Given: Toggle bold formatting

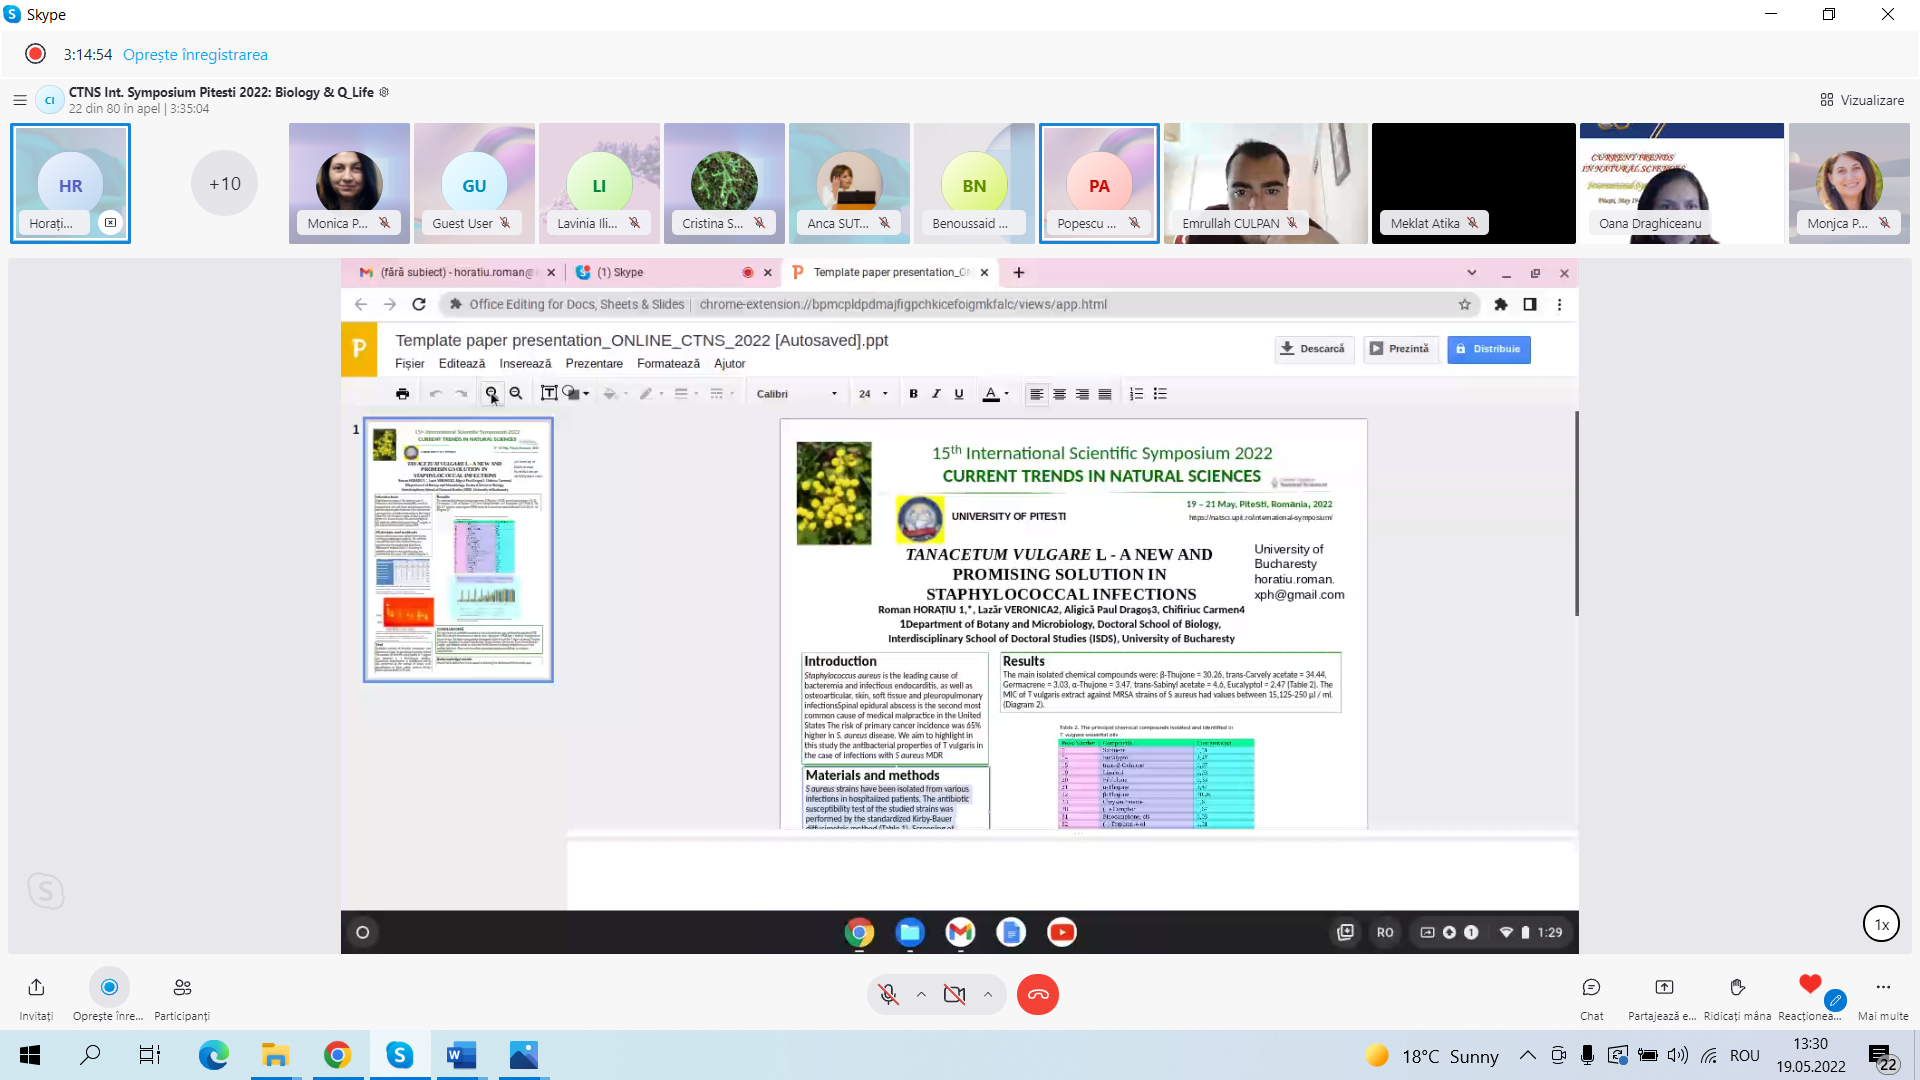Looking at the screenshot, I should [913, 394].
